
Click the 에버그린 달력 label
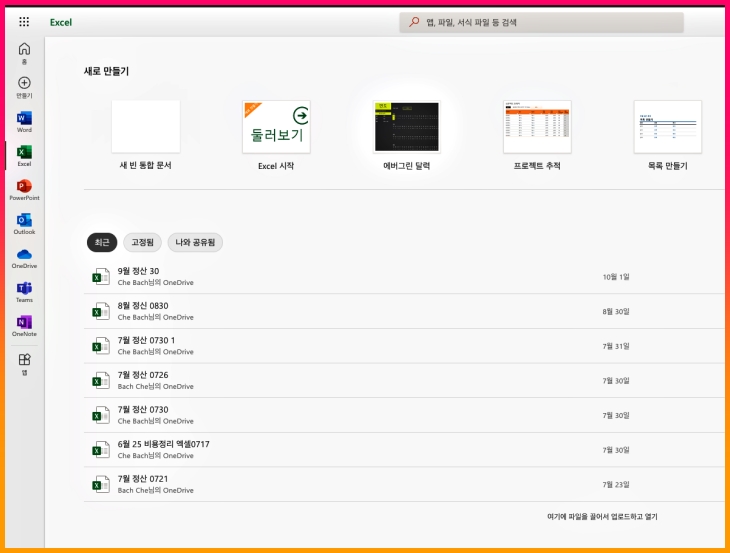click(406, 166)
